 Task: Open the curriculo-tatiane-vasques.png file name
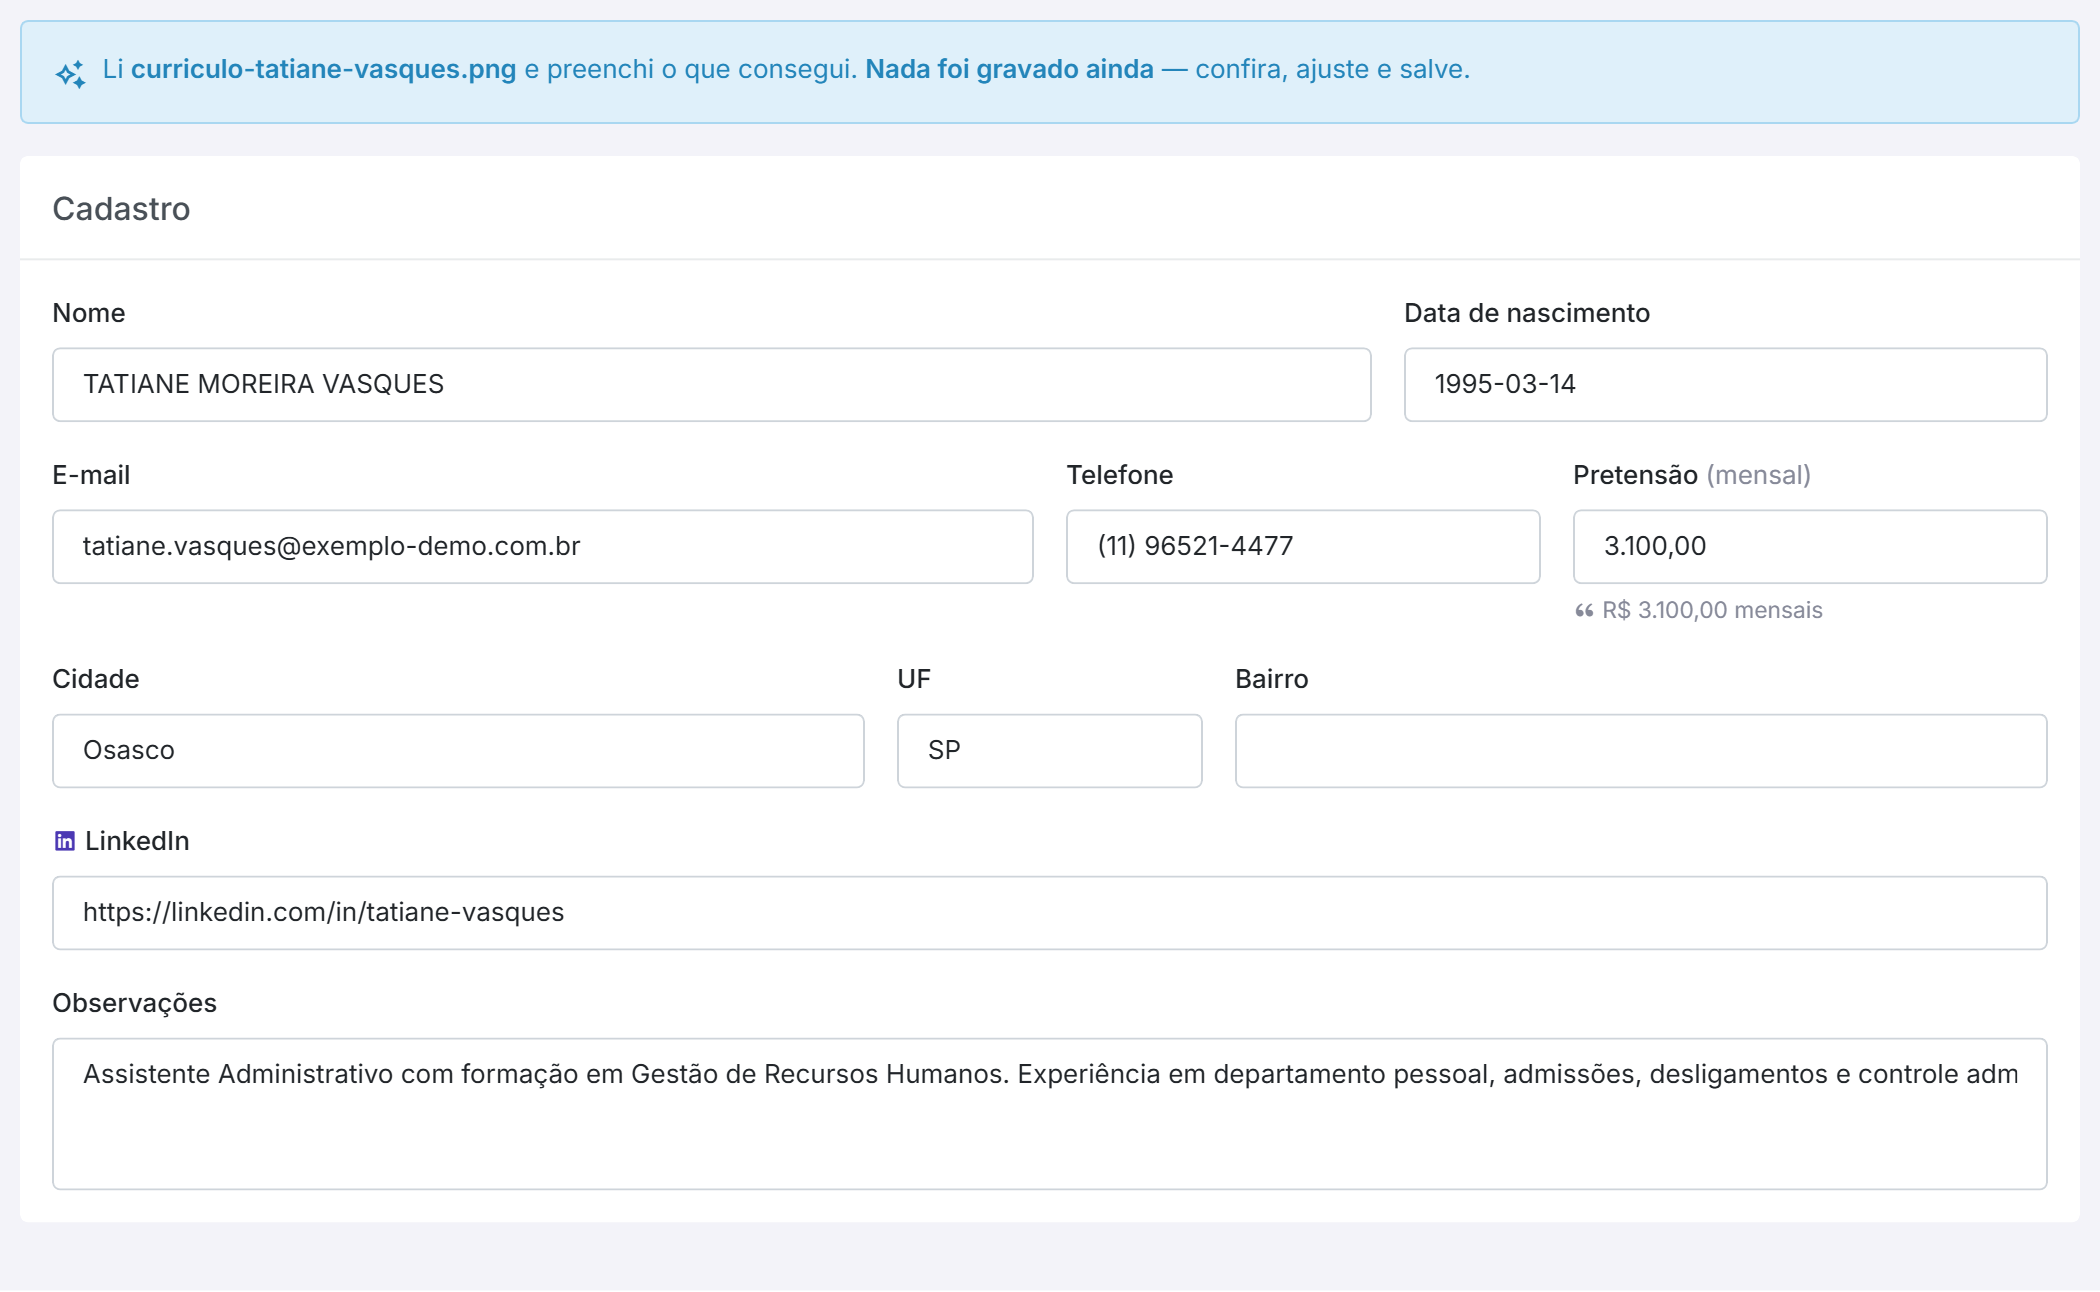pos(324,69)
